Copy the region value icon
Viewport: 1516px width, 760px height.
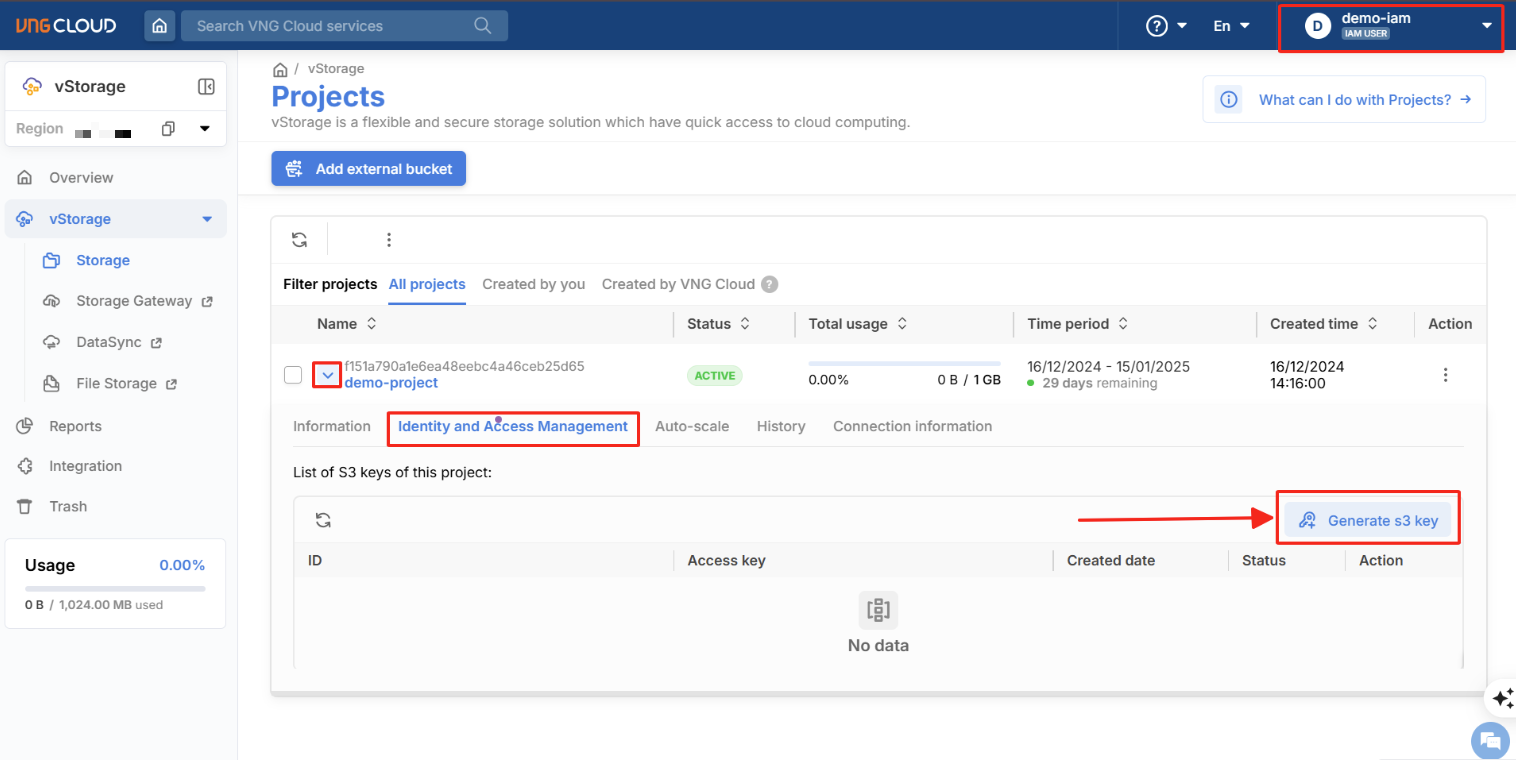[x=168, y=129]
